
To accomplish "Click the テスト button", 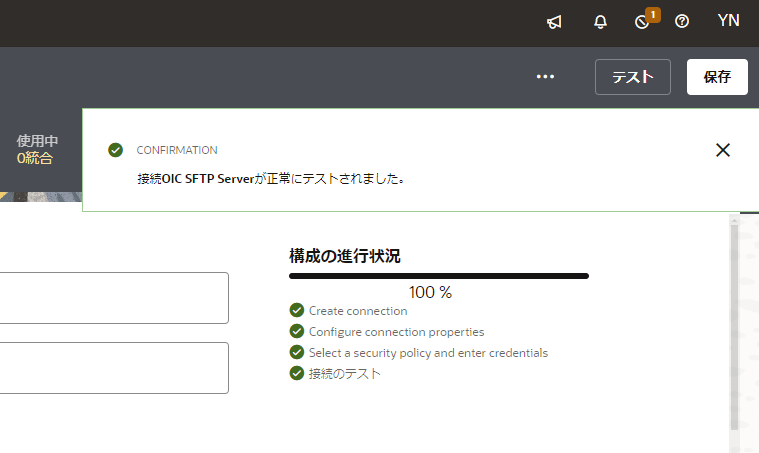I will click(x=632, y=77).
